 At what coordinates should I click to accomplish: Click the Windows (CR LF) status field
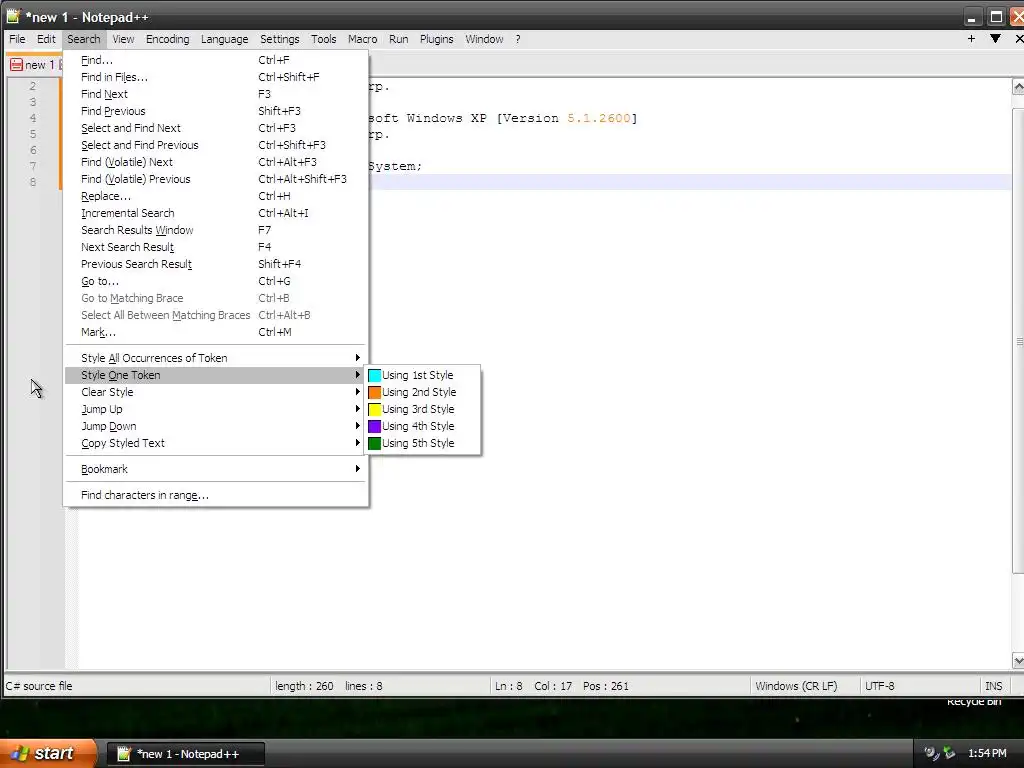(796, 686)
